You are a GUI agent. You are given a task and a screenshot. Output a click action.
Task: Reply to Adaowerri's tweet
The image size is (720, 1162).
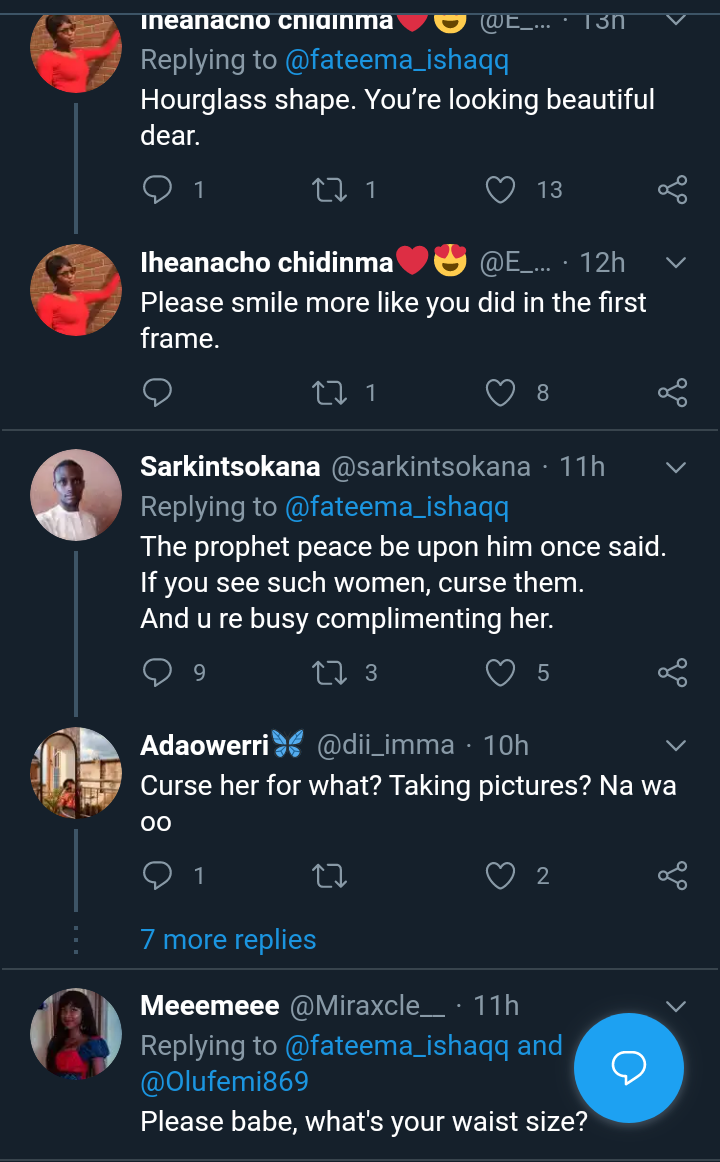coord(158,876)
